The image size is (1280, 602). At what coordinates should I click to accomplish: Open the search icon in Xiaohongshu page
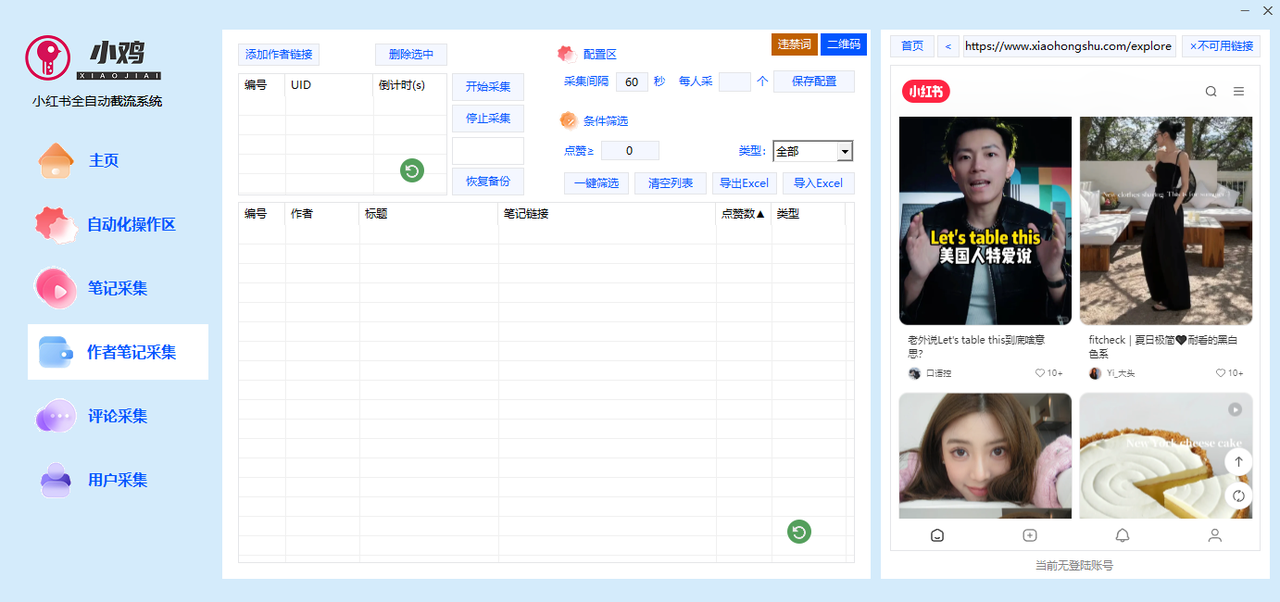[1211, 92]
